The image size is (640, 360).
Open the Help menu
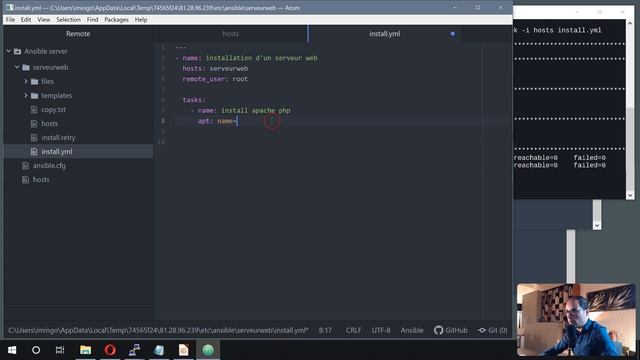141,20
